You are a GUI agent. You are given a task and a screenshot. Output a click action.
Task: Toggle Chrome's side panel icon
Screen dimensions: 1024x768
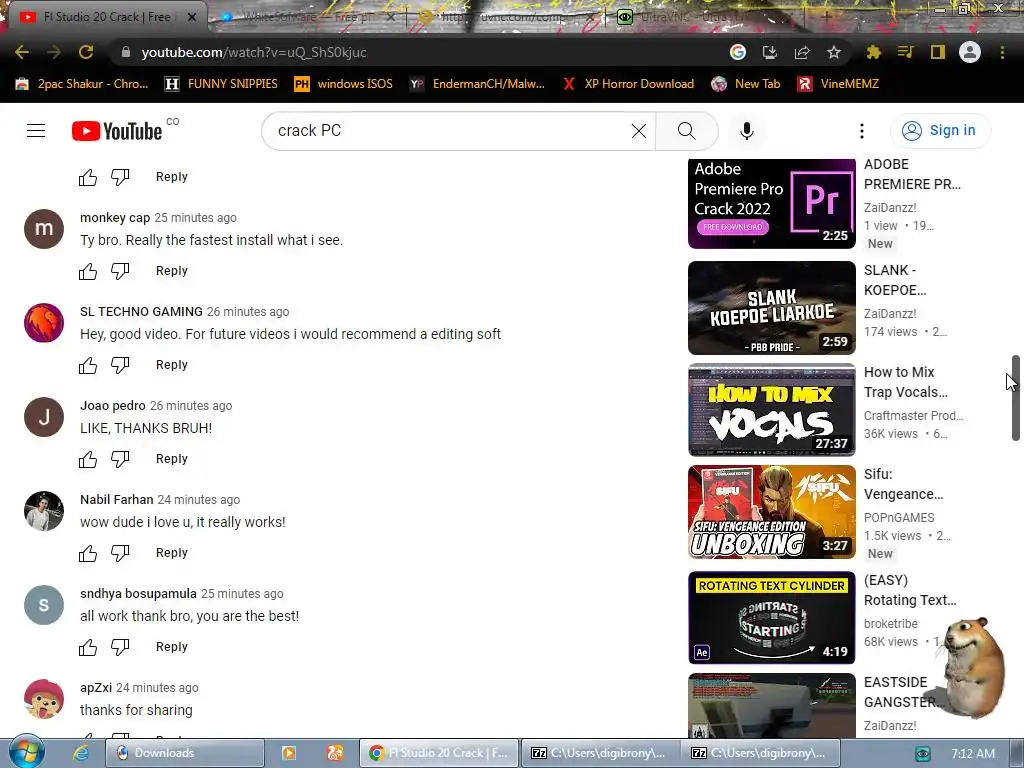coord(938,52)
